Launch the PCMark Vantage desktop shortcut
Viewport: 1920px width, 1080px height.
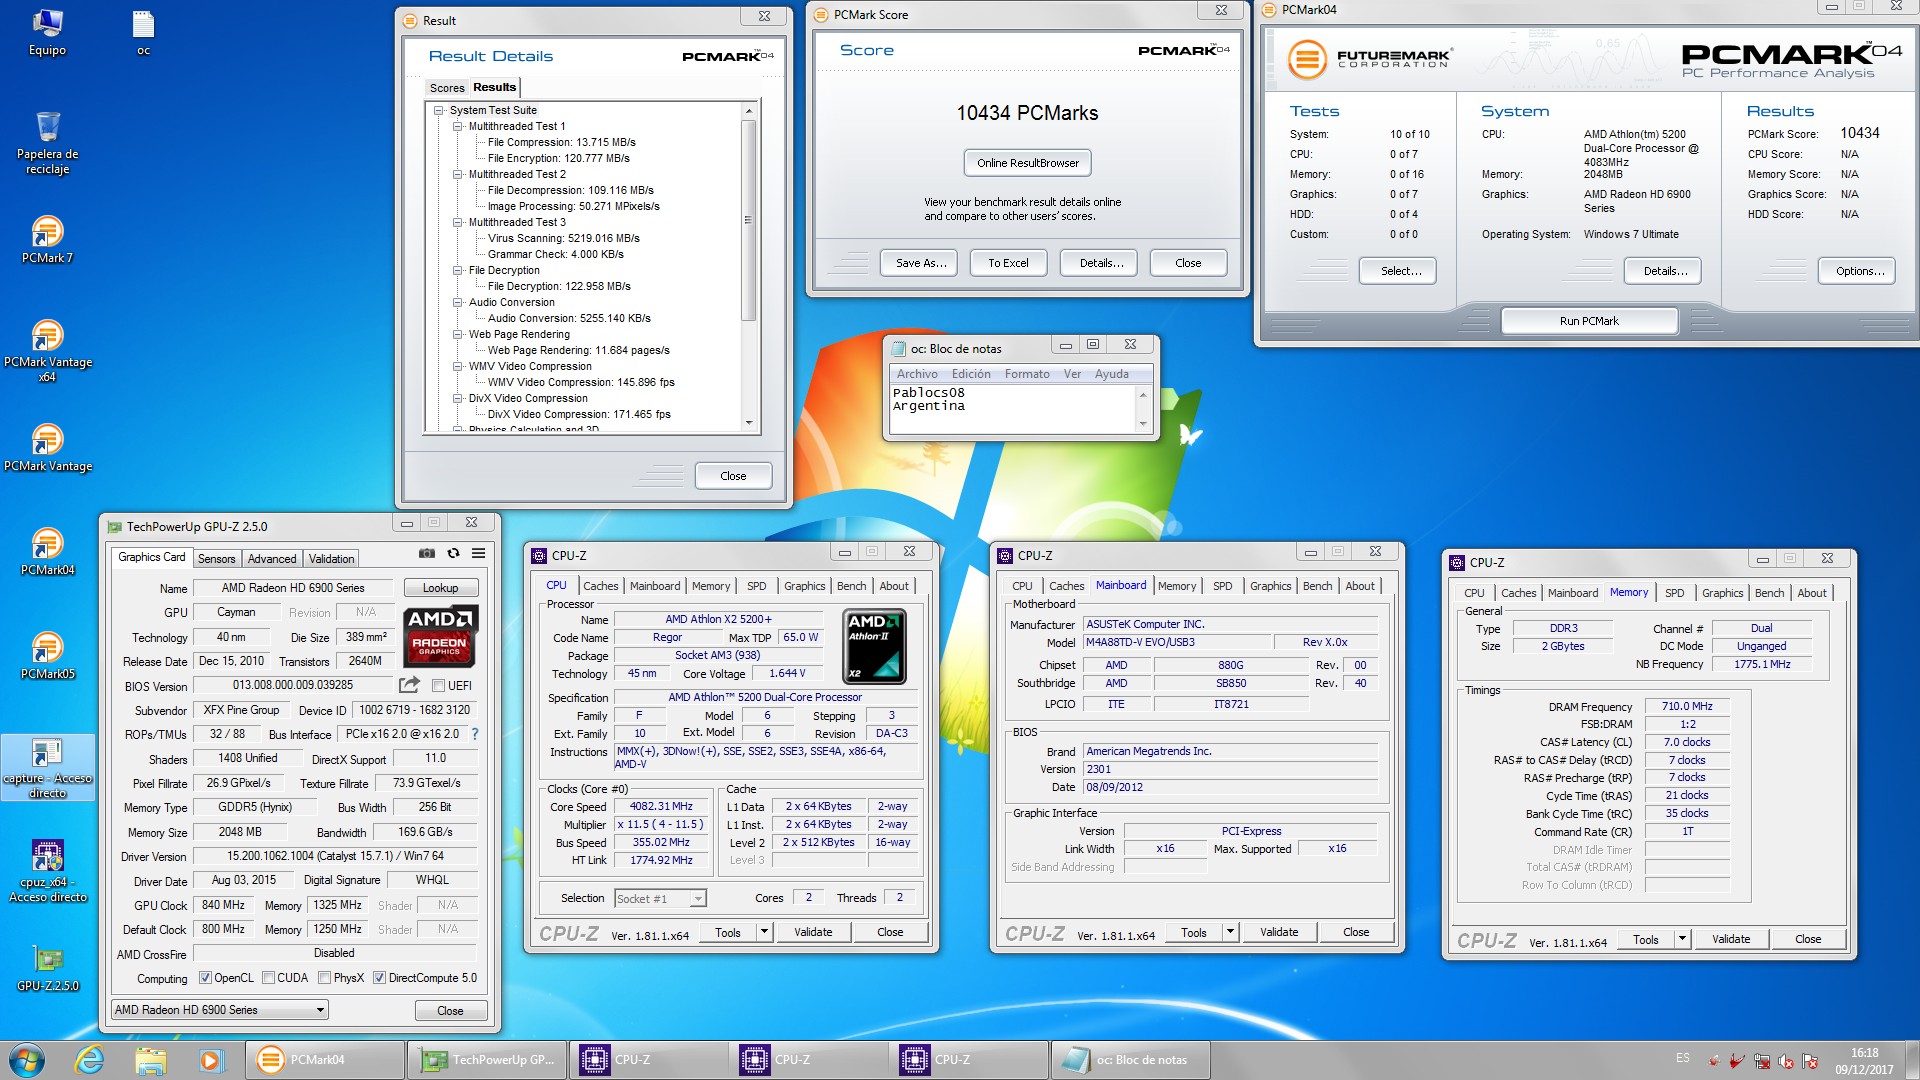47,448
